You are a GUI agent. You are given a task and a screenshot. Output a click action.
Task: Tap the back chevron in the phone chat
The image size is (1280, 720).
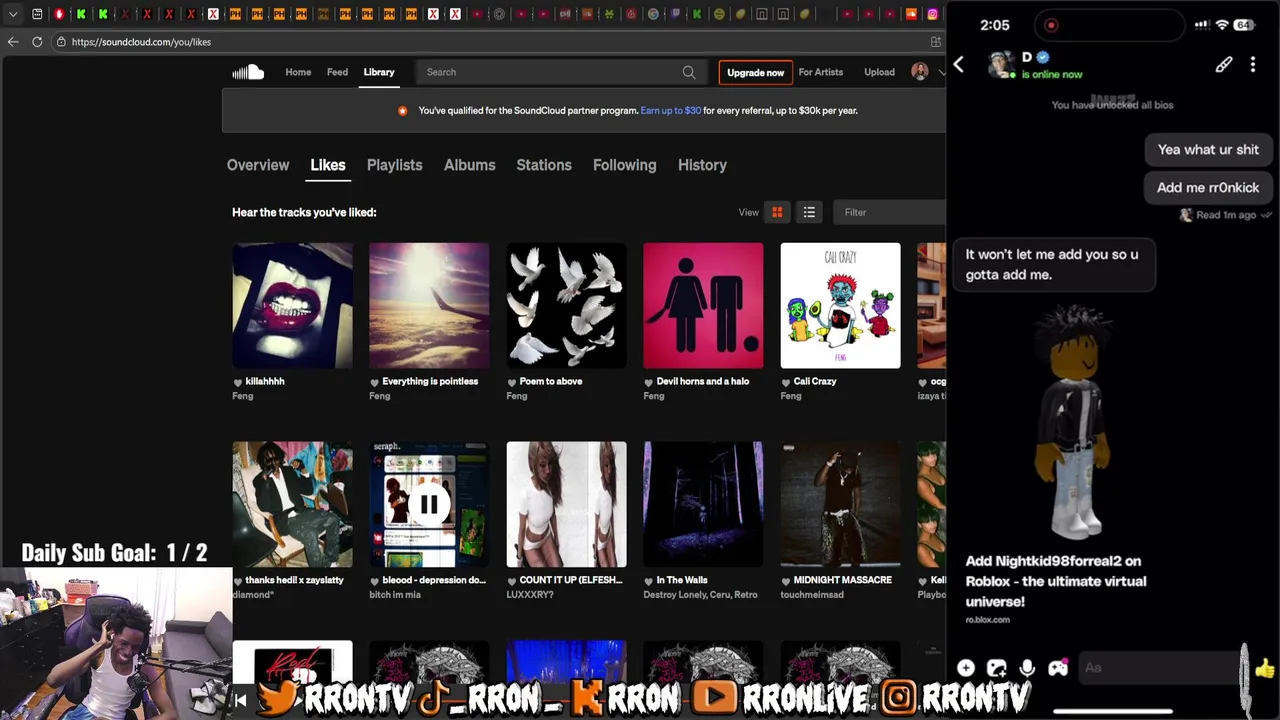pyautogui.click(x=958, y=65)
